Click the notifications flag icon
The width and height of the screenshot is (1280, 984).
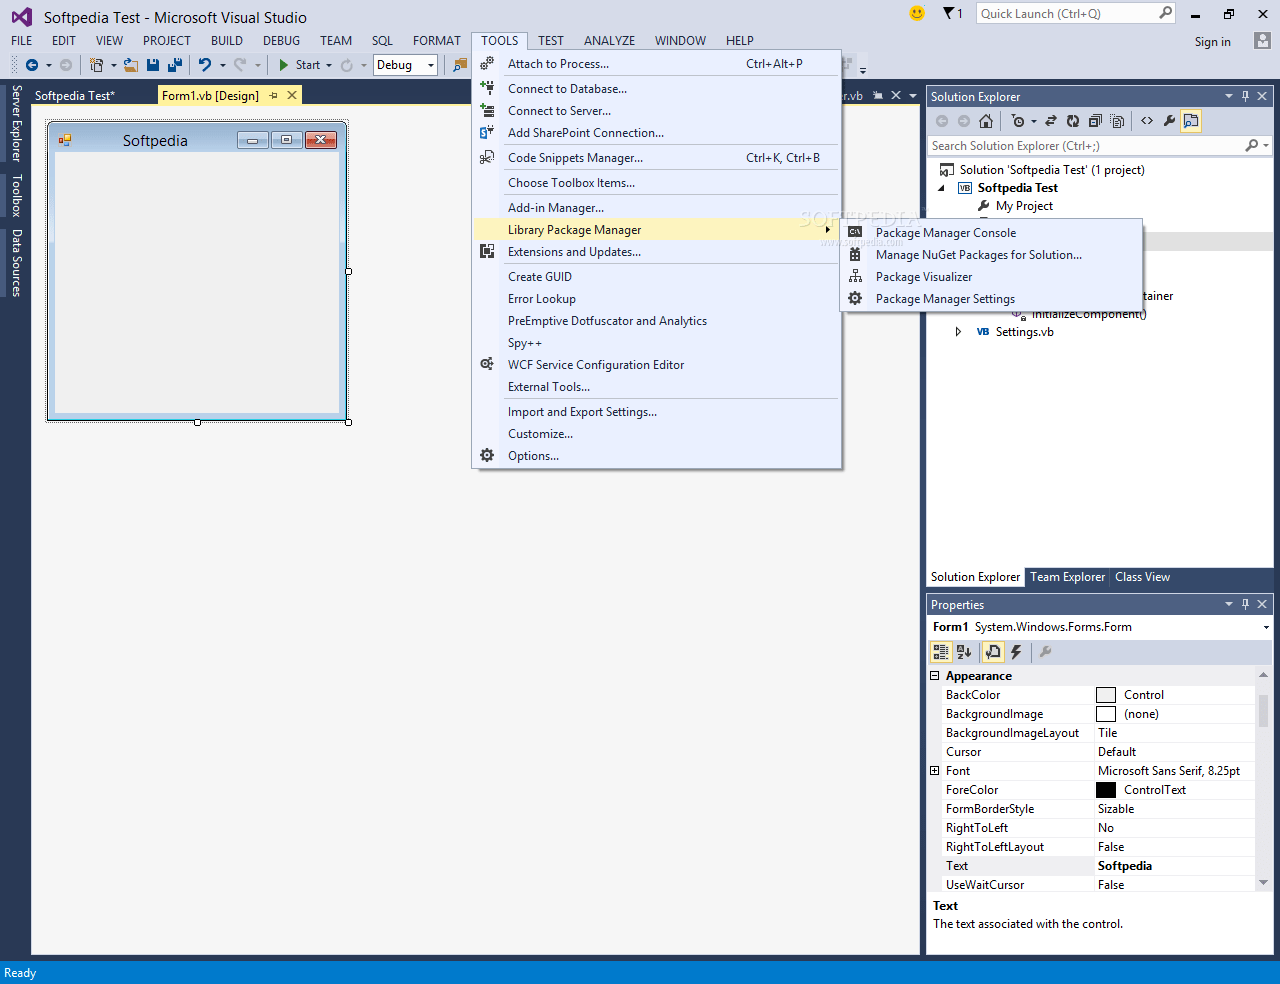[949, 13]
